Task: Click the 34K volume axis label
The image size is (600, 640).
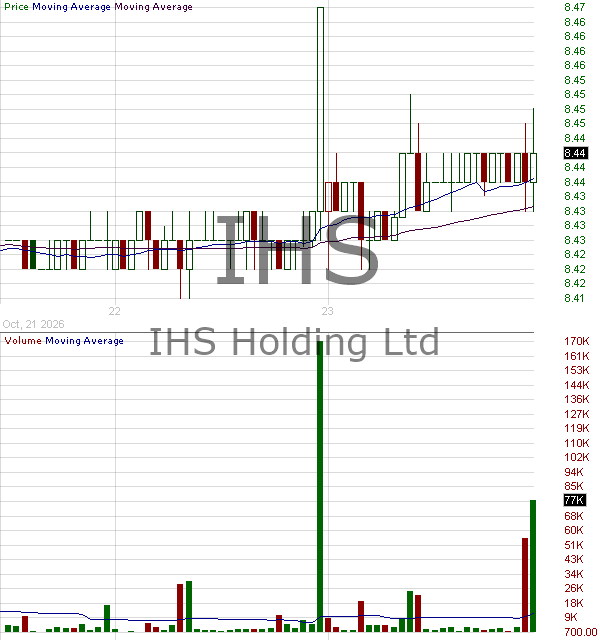Action: pyautogui.click(x=574, y=574)
